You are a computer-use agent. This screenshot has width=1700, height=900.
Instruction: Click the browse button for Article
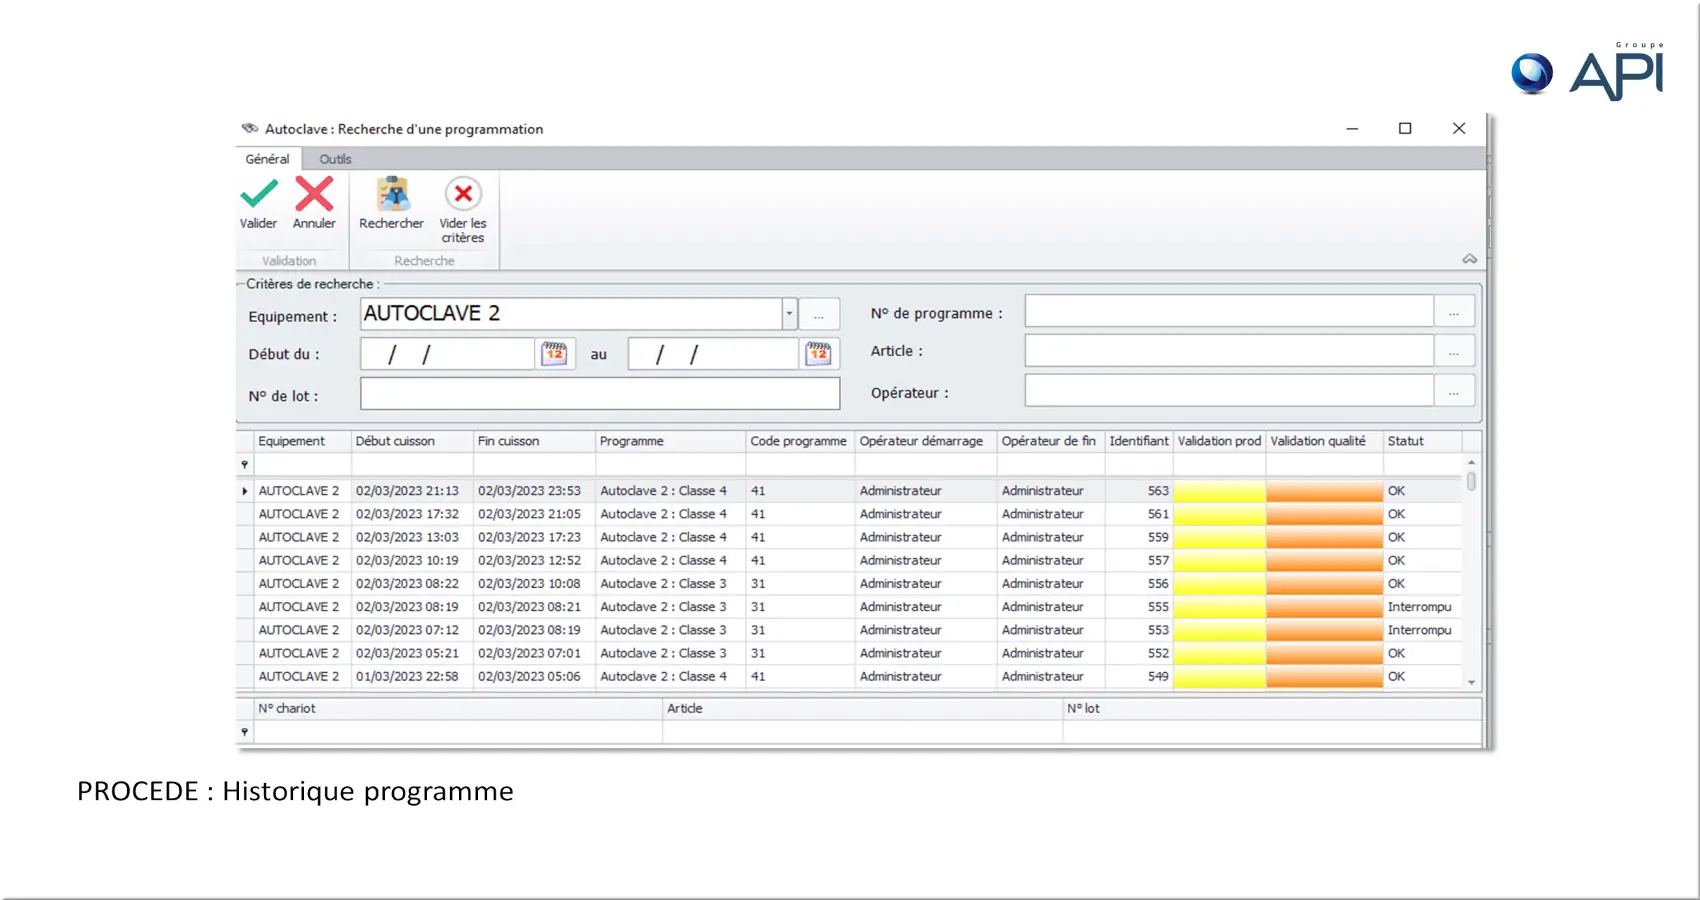[1454, 351]
